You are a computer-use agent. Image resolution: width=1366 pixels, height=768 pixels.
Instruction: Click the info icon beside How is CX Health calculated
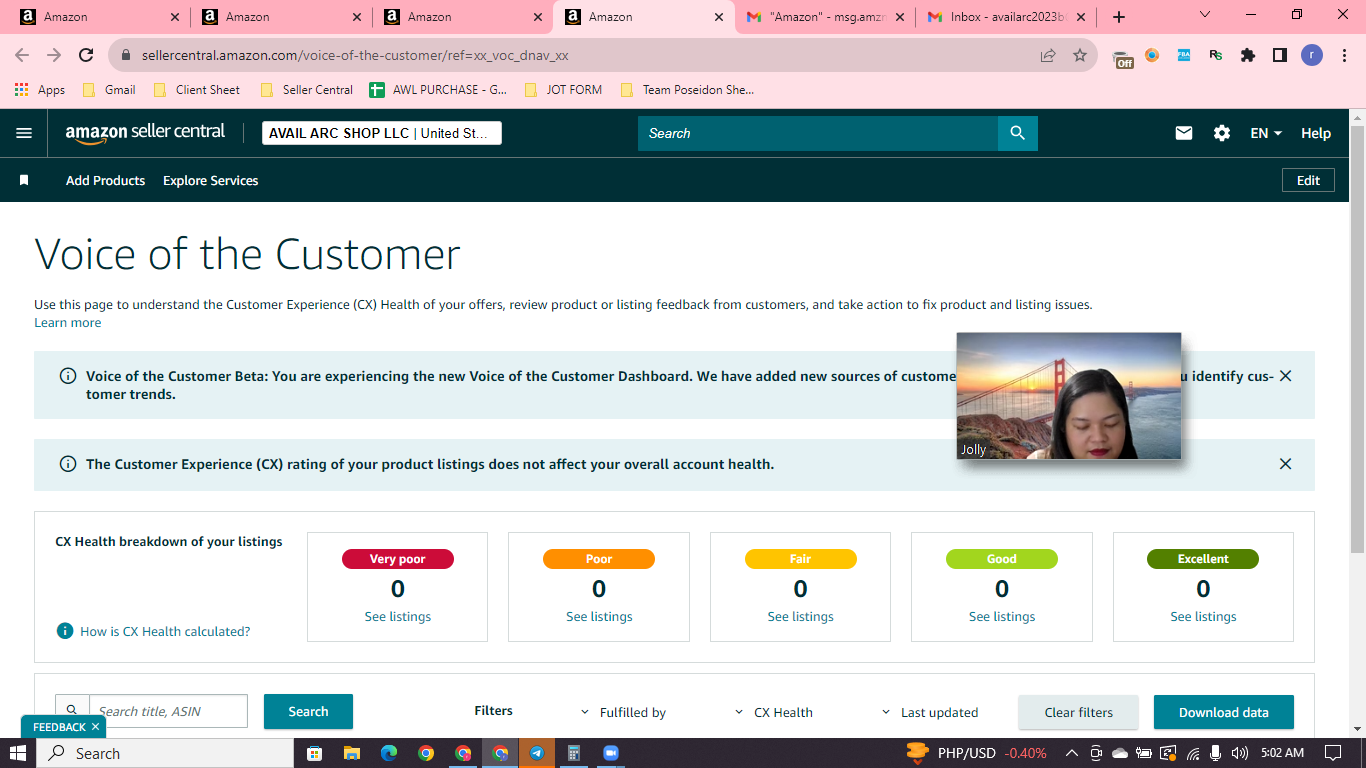point(65,631)
